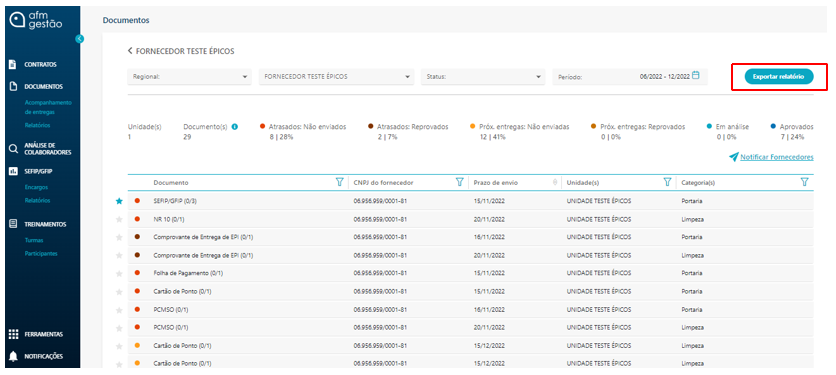Open the Regional dropdown
This screenshot has width=836, height=375.
[x=190, y=77]
